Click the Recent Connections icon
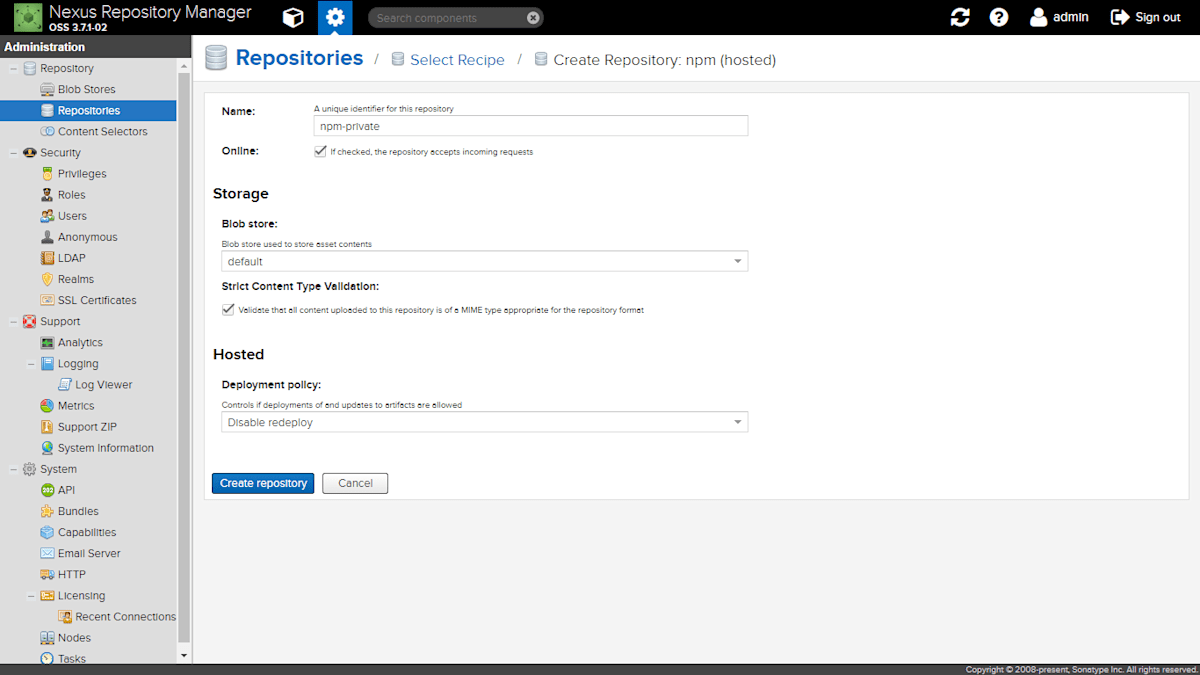1200x675 pixels. coord(65,617)
